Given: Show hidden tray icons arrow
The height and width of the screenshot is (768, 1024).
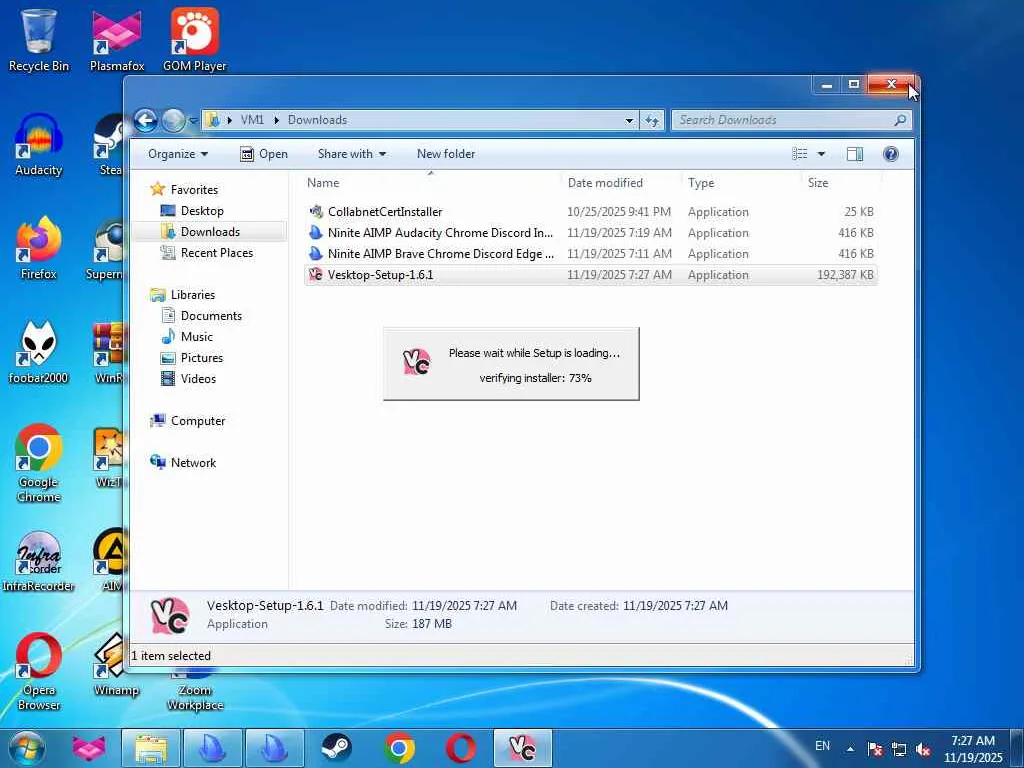Looking at the screenshot, I should coord(850,749).
